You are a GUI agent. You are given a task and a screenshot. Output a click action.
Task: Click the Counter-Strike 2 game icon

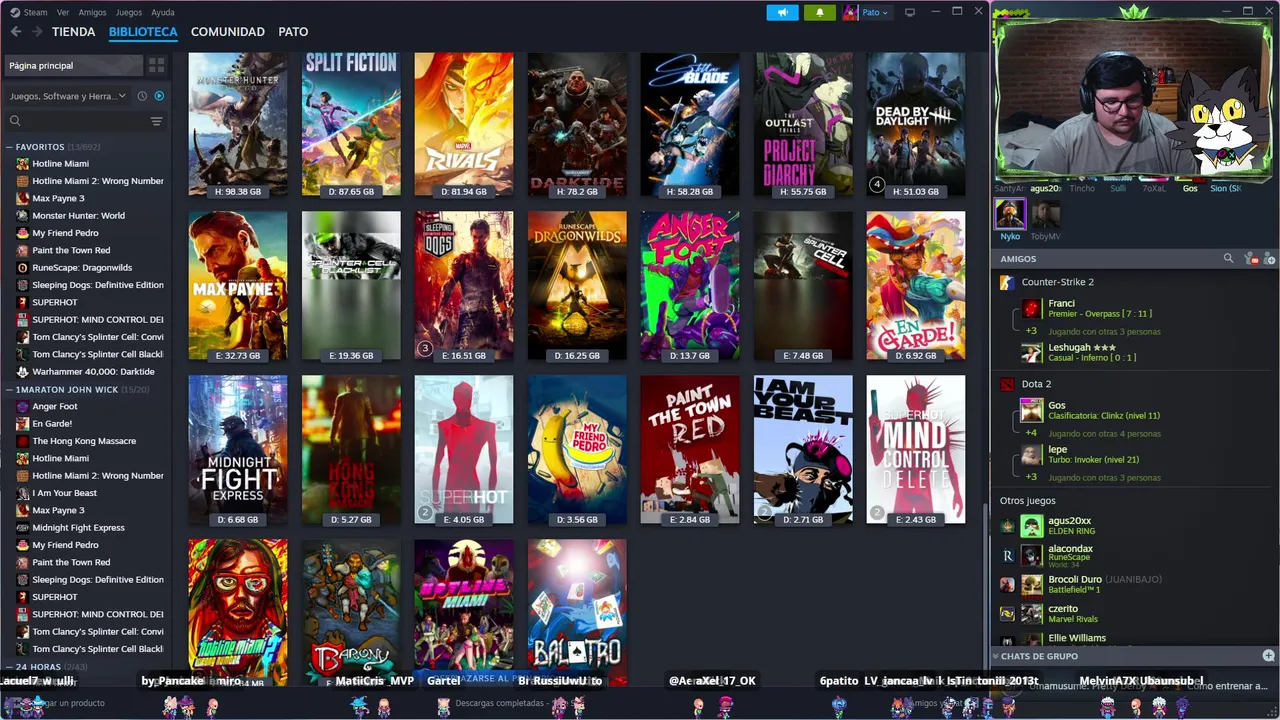click(1007, 282)
